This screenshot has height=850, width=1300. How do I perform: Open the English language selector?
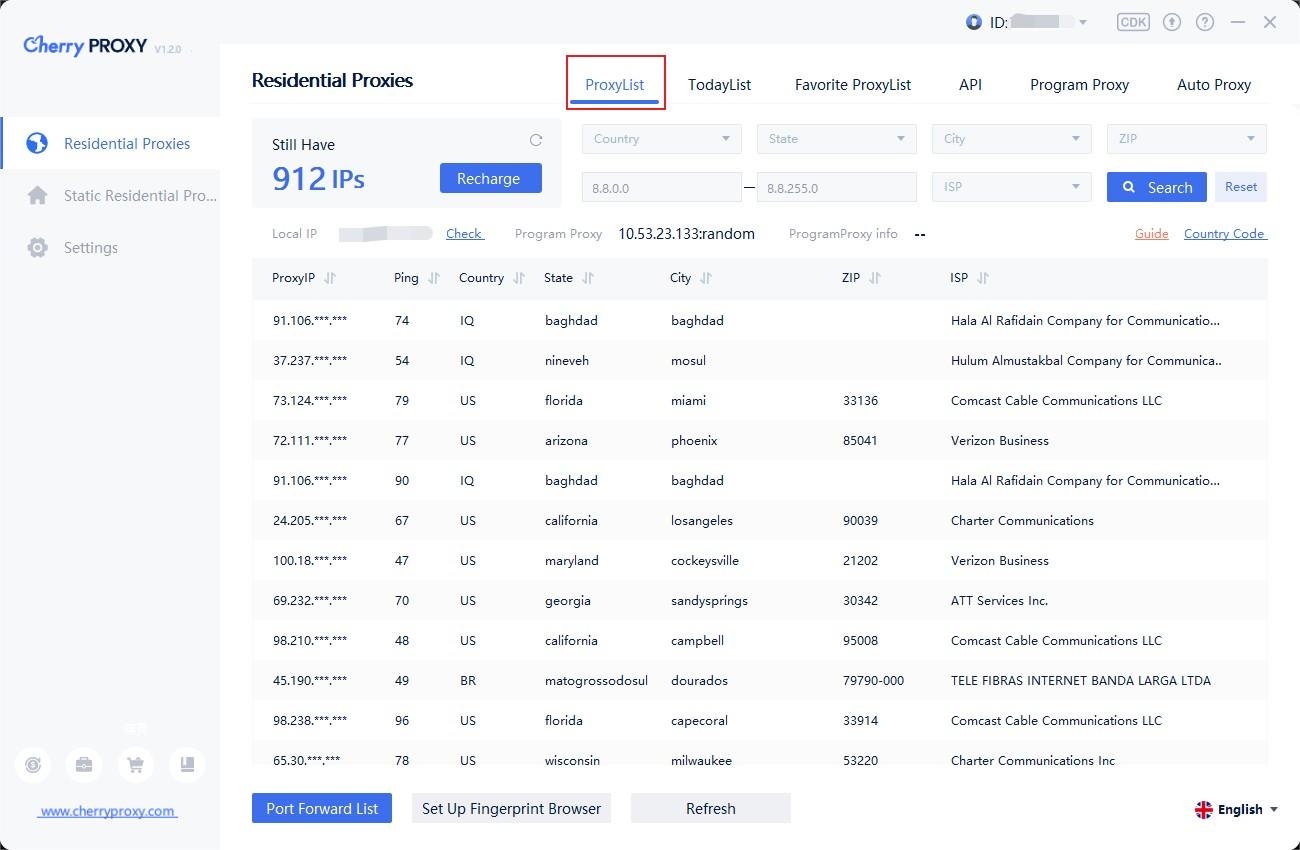1236,809
